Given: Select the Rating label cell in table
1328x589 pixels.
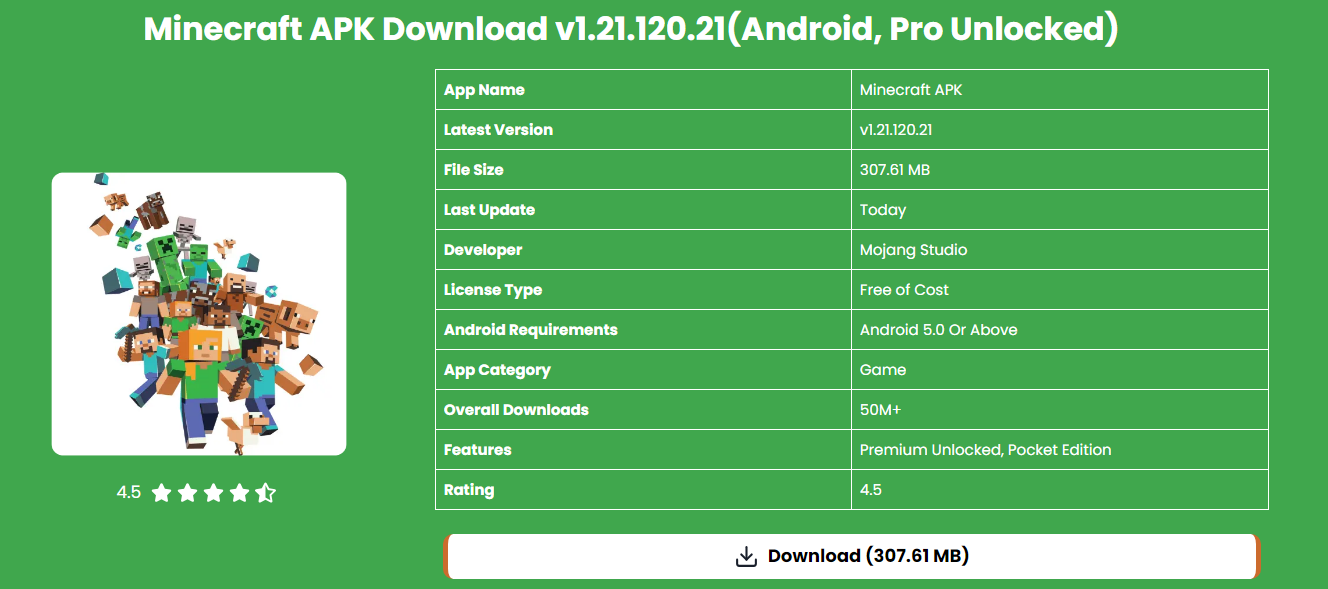Looking at the screenshot, I should point(643,490).
